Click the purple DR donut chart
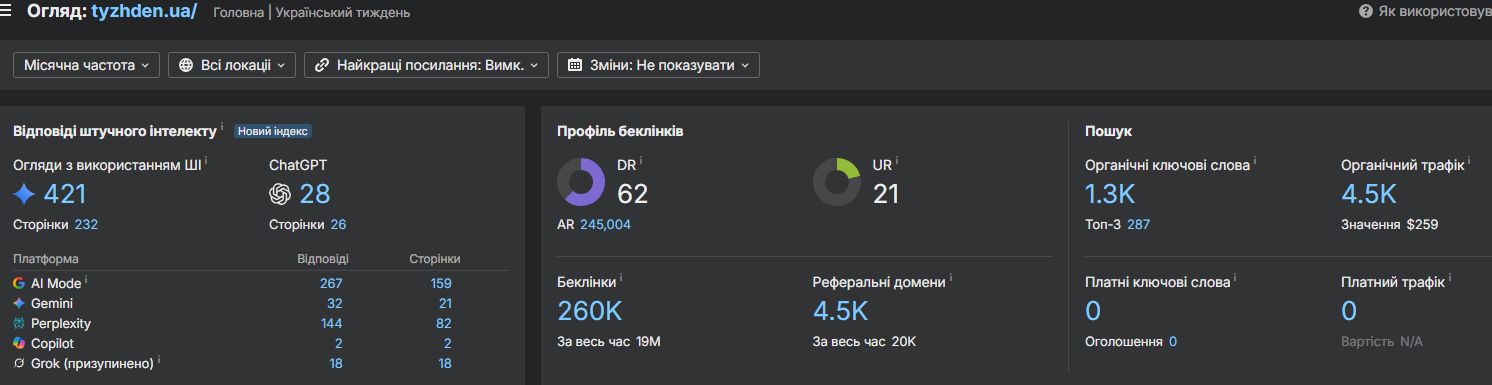 pyautogui.click(x=581, y=183)
